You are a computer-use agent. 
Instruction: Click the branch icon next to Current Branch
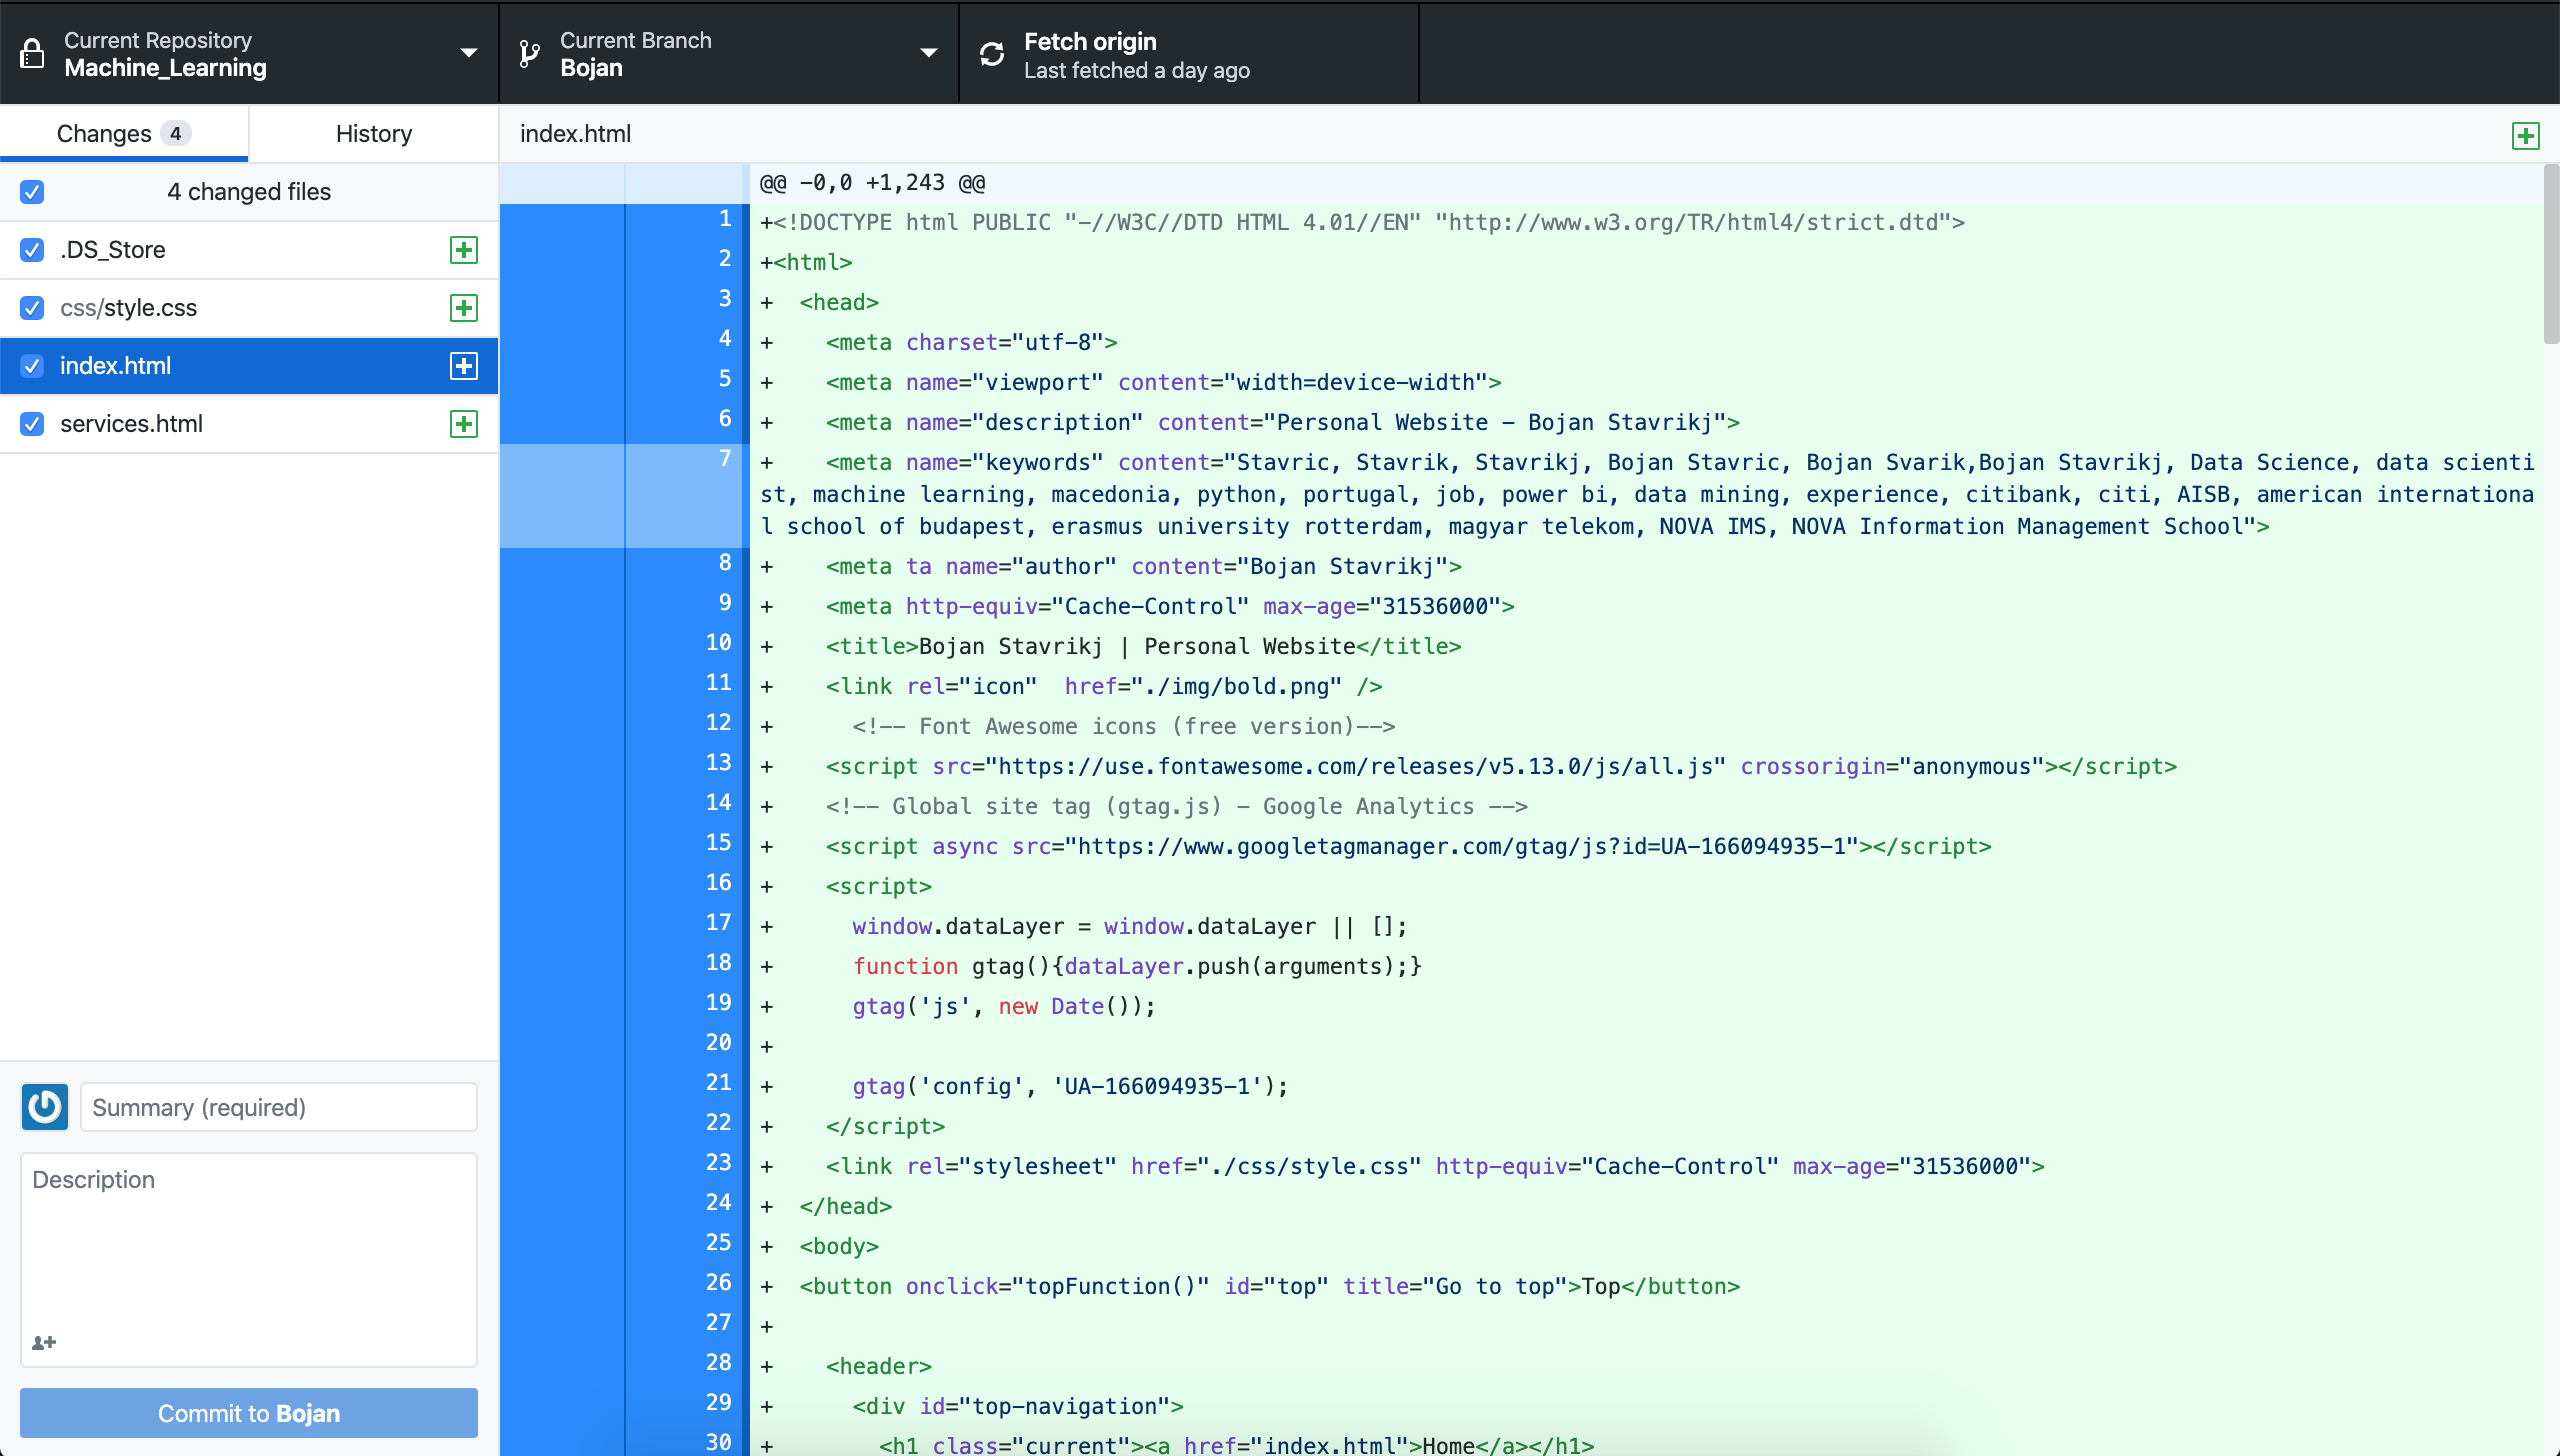coord(530,54)
